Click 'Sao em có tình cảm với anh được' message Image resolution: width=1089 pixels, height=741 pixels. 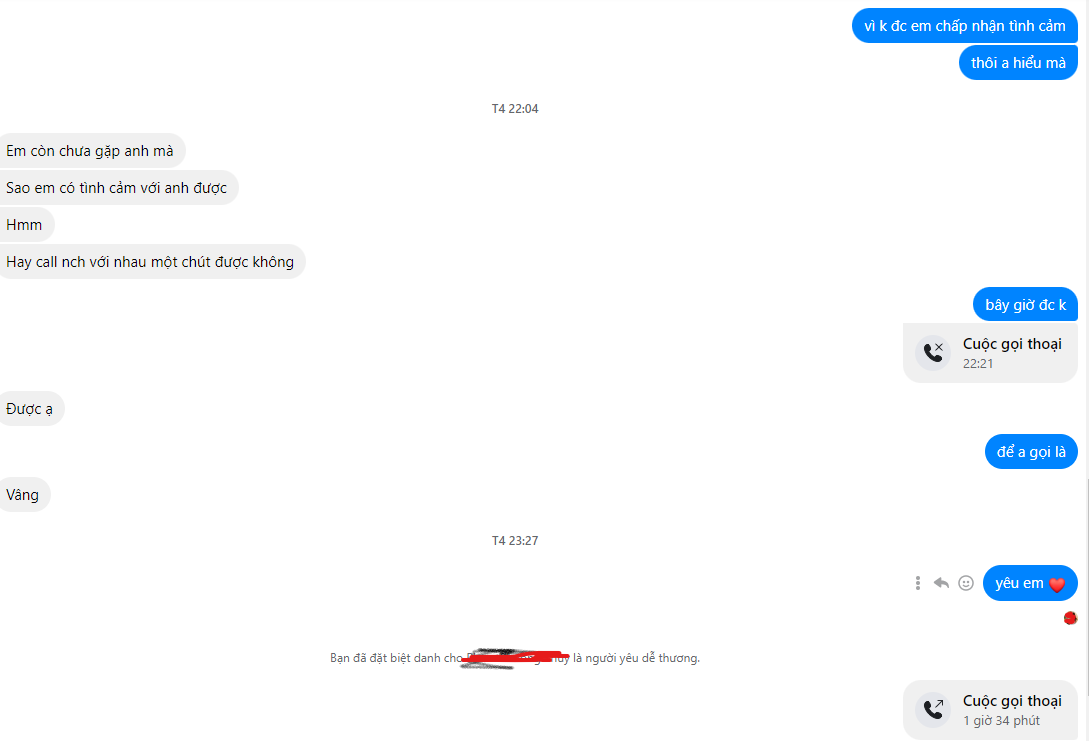click(x=117, y=188)
